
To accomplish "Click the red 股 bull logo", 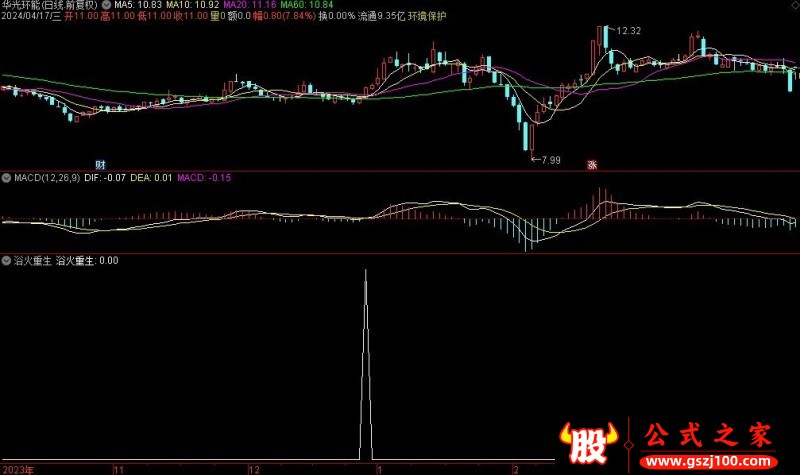I will [x=584, y=444].
